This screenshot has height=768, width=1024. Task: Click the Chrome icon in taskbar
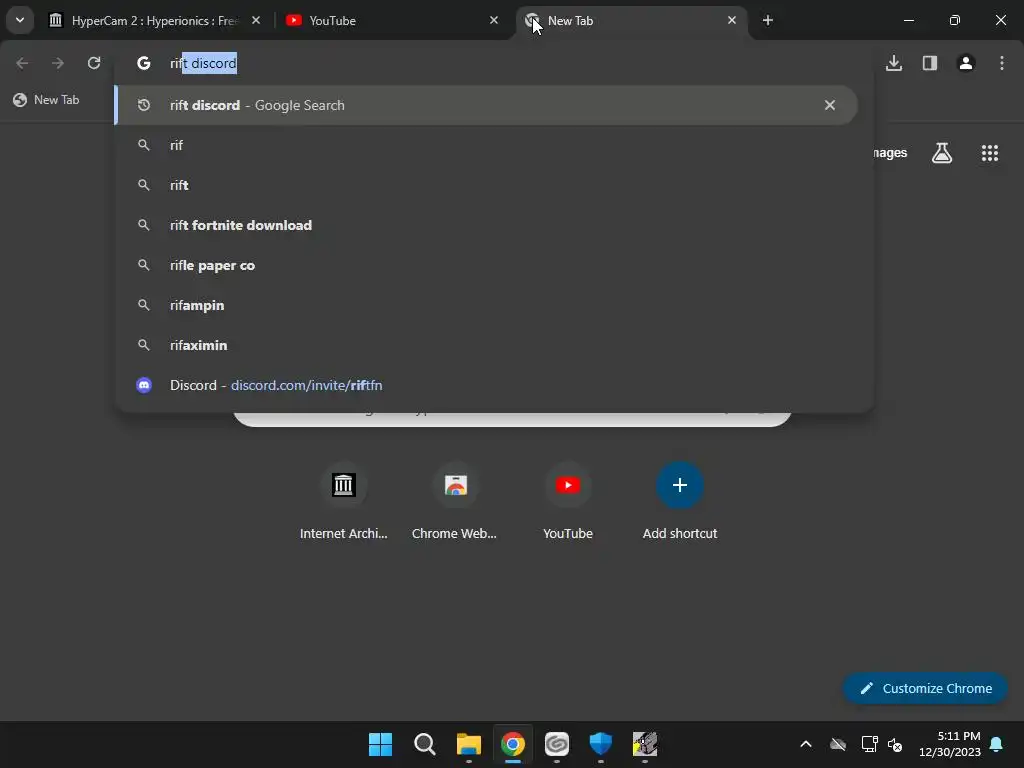pyautogui.click(x=513, y=744)
